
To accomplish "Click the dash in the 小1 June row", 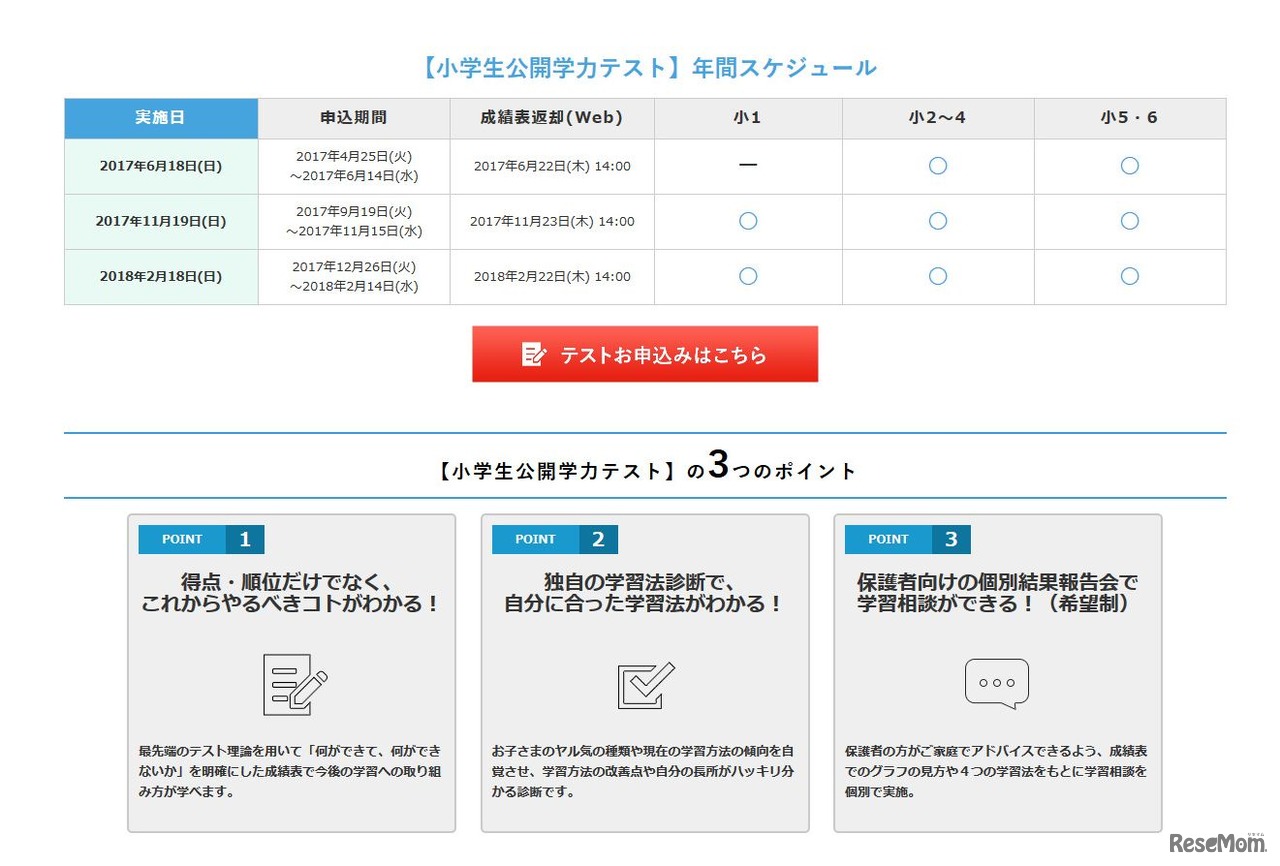I will click(746, 166).
